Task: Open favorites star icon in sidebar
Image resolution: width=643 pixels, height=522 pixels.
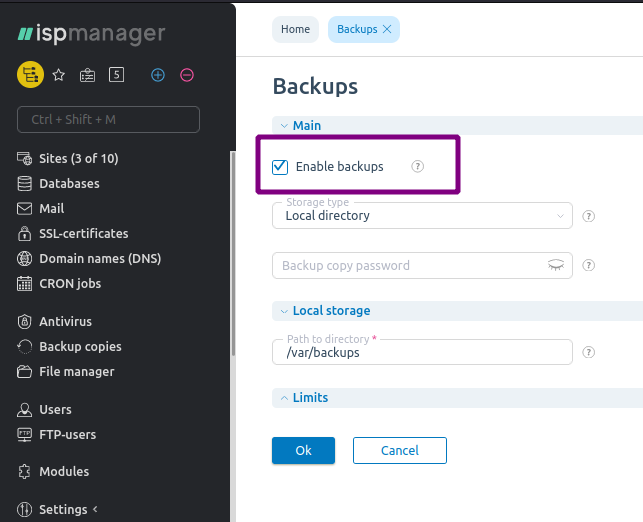Action: click(59, 75)
